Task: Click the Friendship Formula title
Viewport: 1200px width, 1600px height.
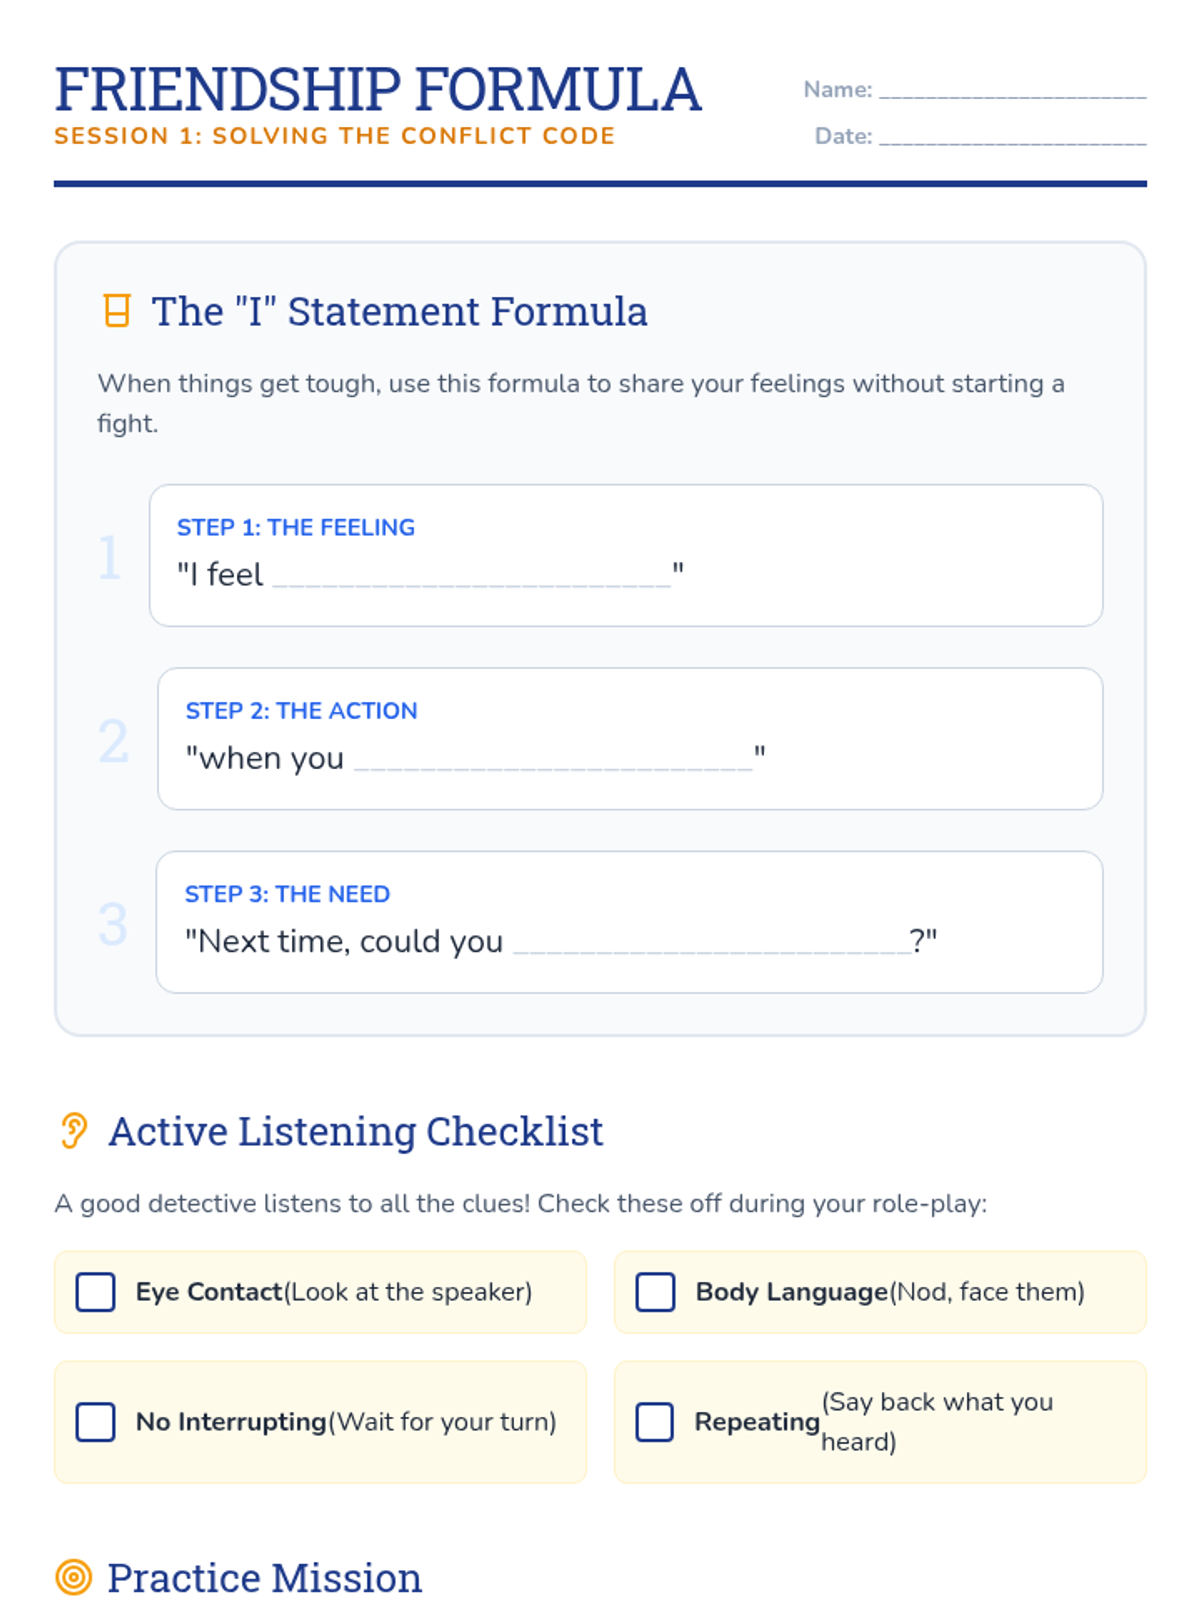Action: (378, 90)
